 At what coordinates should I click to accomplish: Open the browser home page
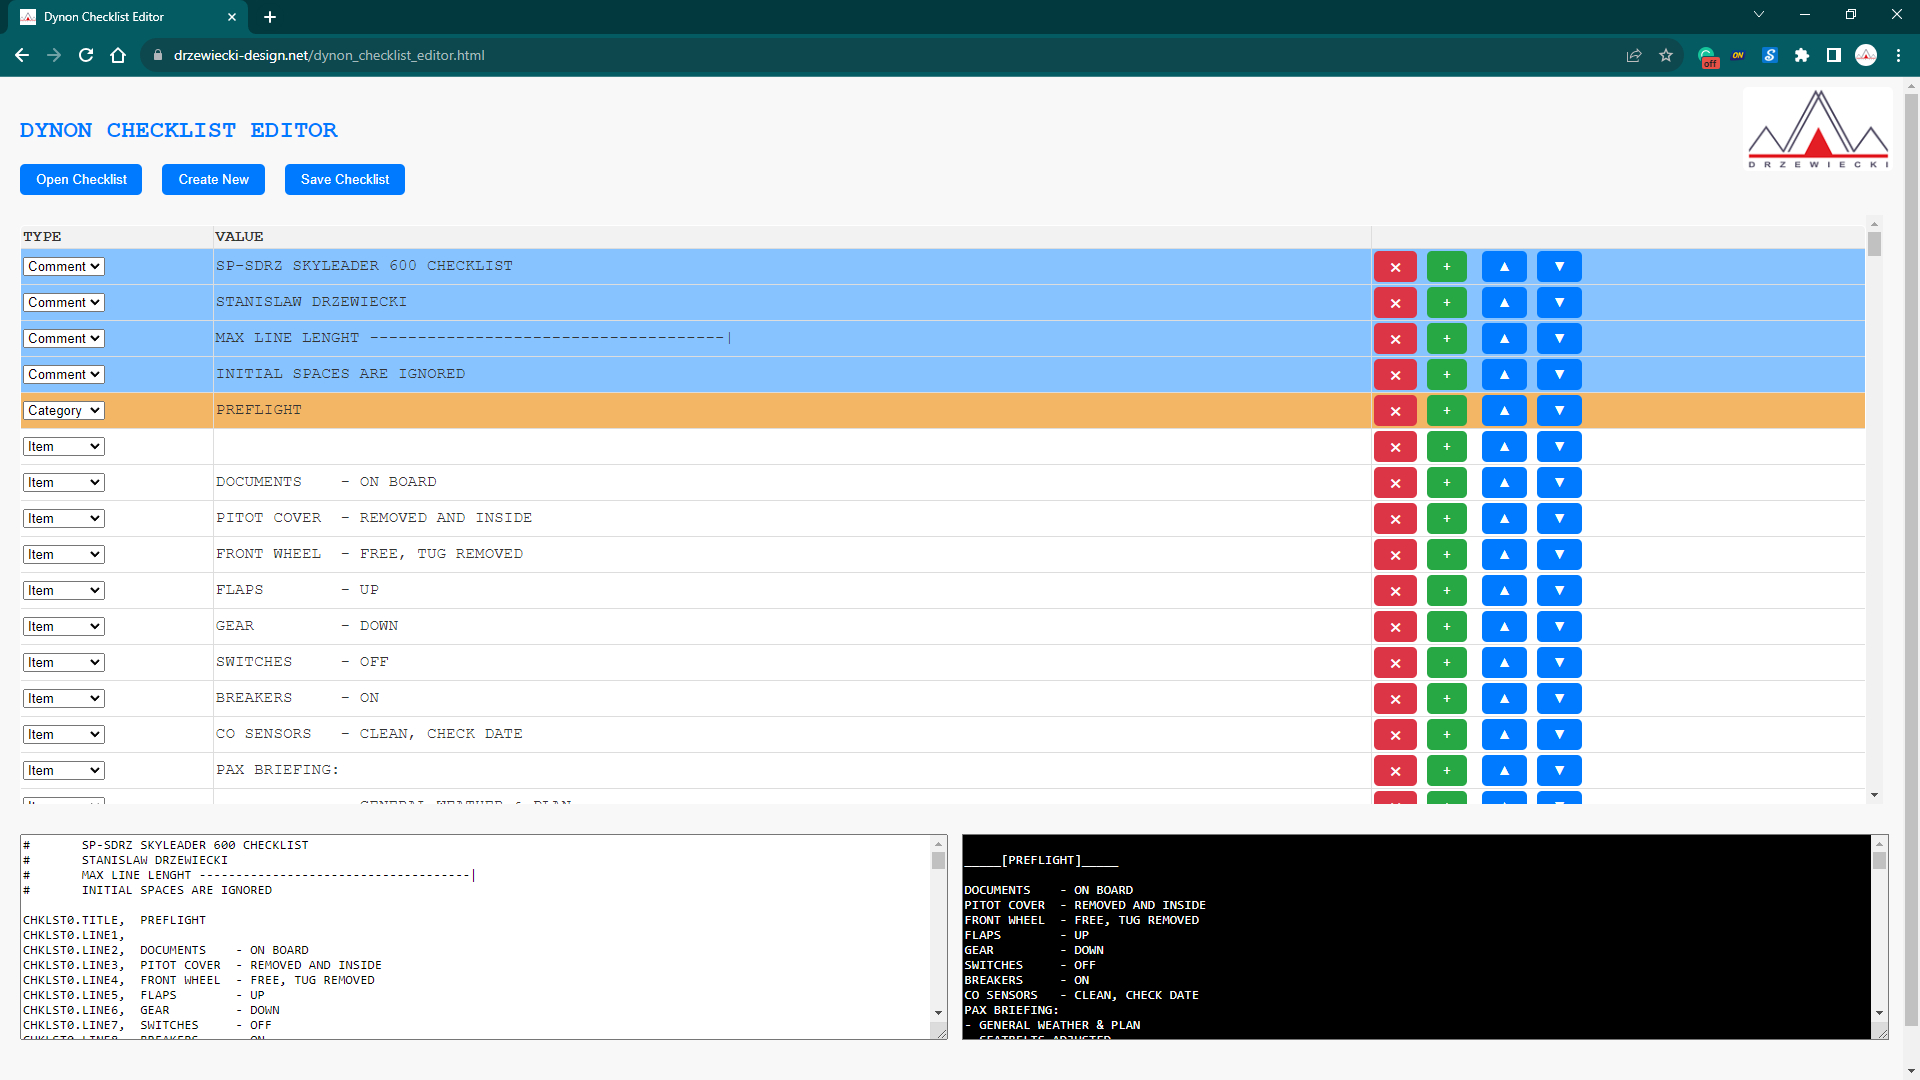pyautogui.click(x=118, y=56)
